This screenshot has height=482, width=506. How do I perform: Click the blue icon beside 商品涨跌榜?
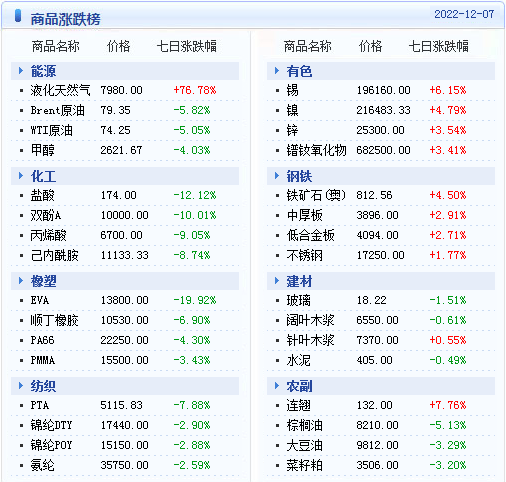coord(18,16)
